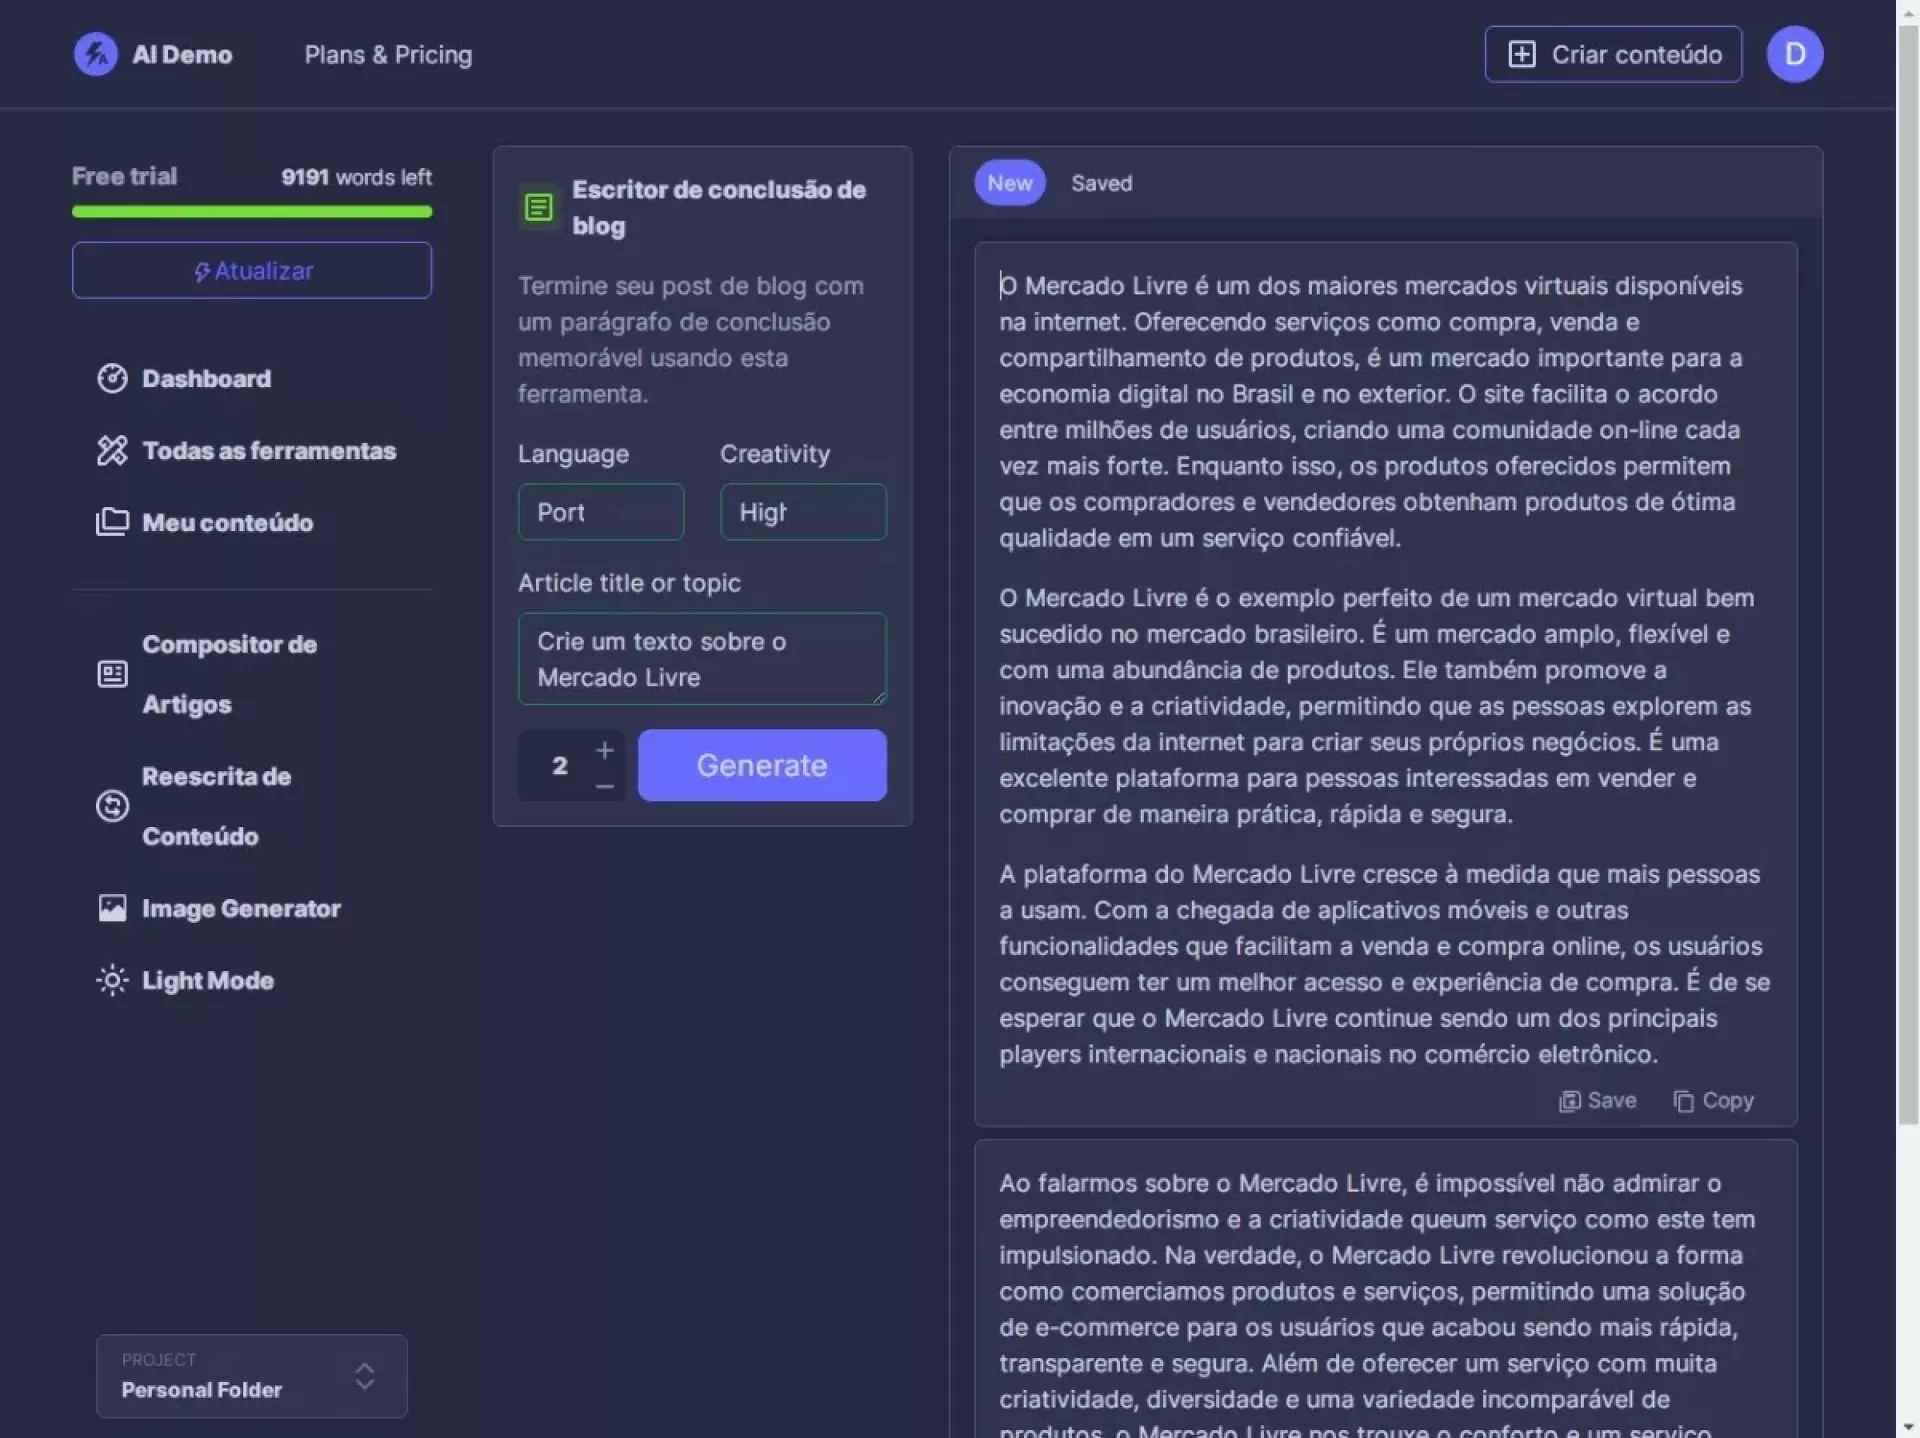This screenshot has height=1438, width=1920.
Task: Click the AI Demo logo icon
Action: pyautogui.click(x=96, y=54)
